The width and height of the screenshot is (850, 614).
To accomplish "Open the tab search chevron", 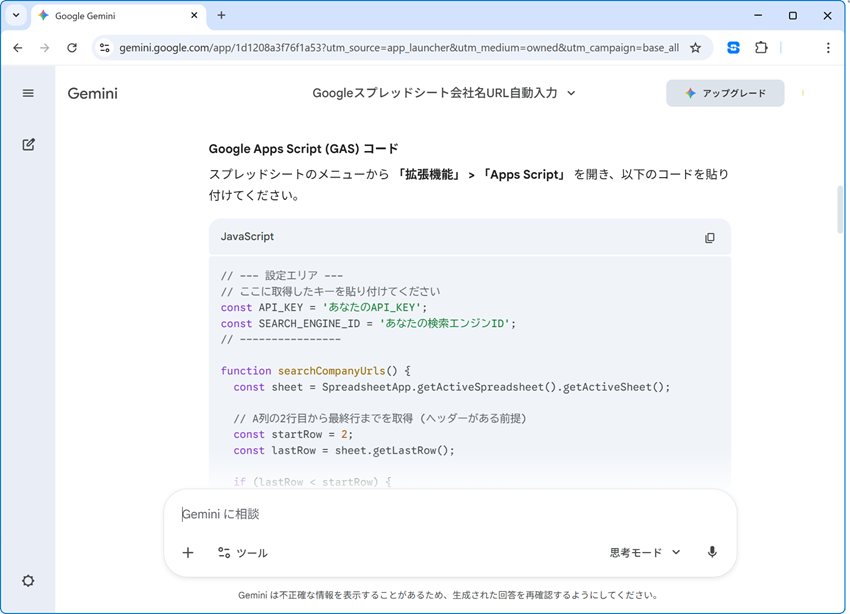I will pos(15,16).
